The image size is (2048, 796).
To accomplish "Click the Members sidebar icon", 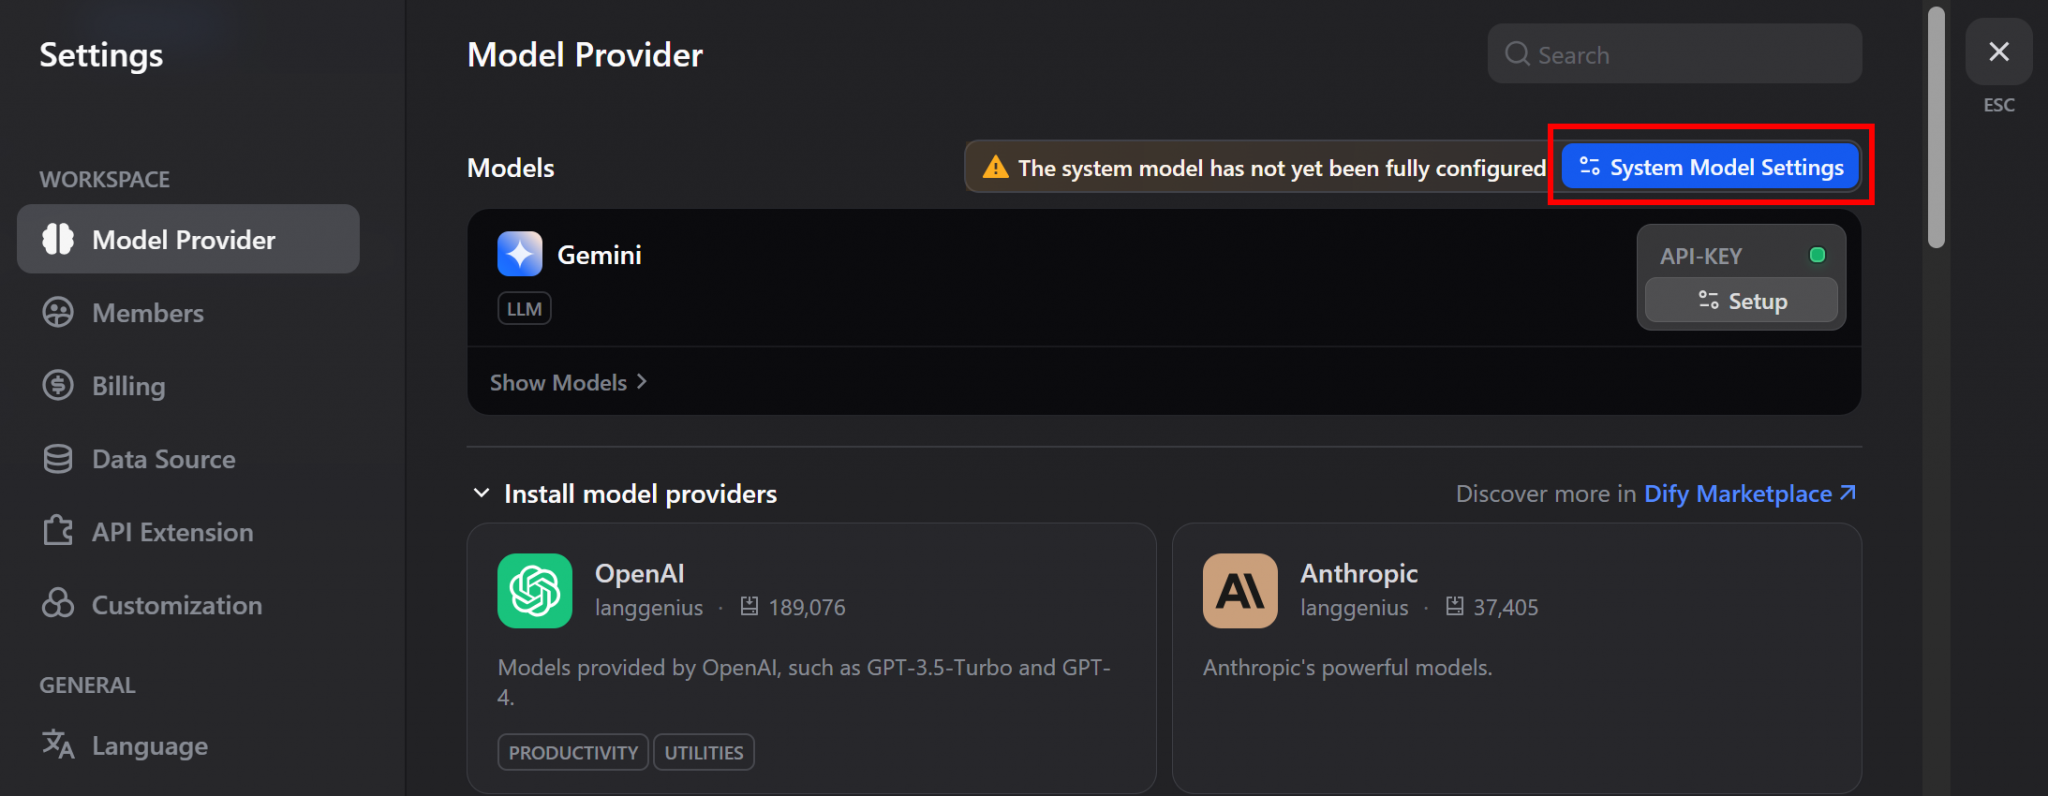I will click(58, 313).
